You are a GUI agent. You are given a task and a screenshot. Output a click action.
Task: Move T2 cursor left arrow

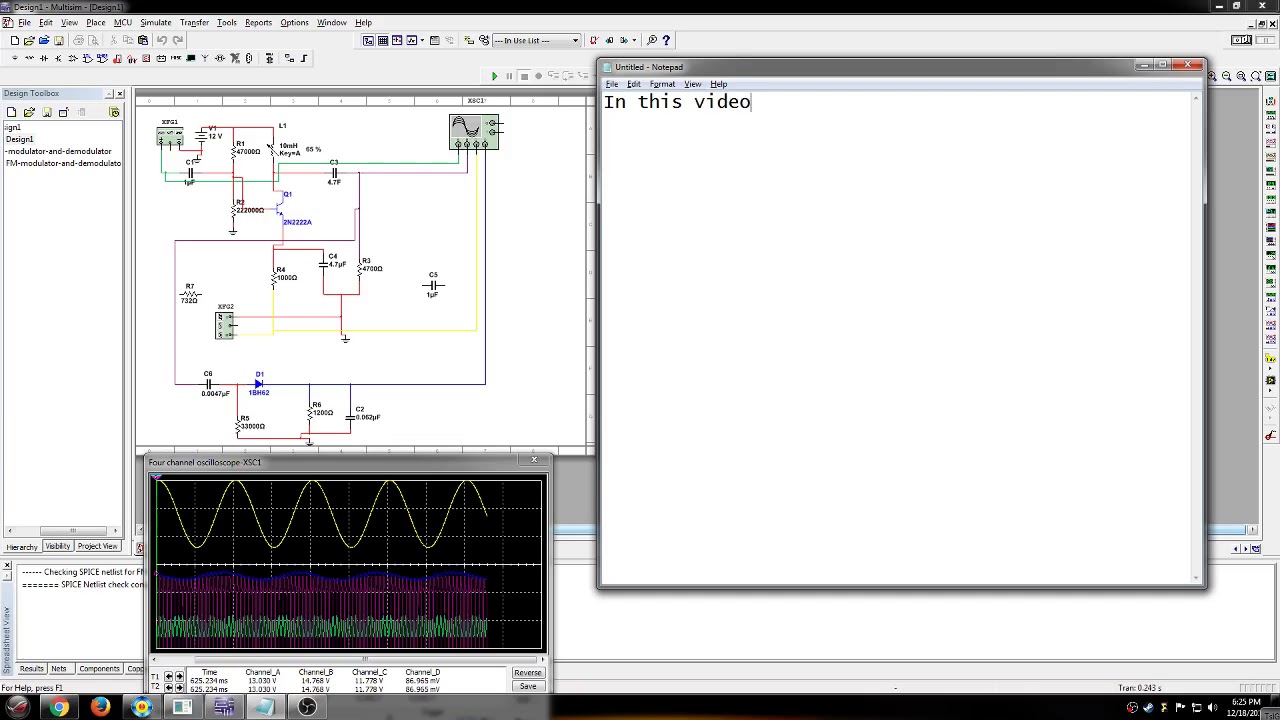pos(168,687)
